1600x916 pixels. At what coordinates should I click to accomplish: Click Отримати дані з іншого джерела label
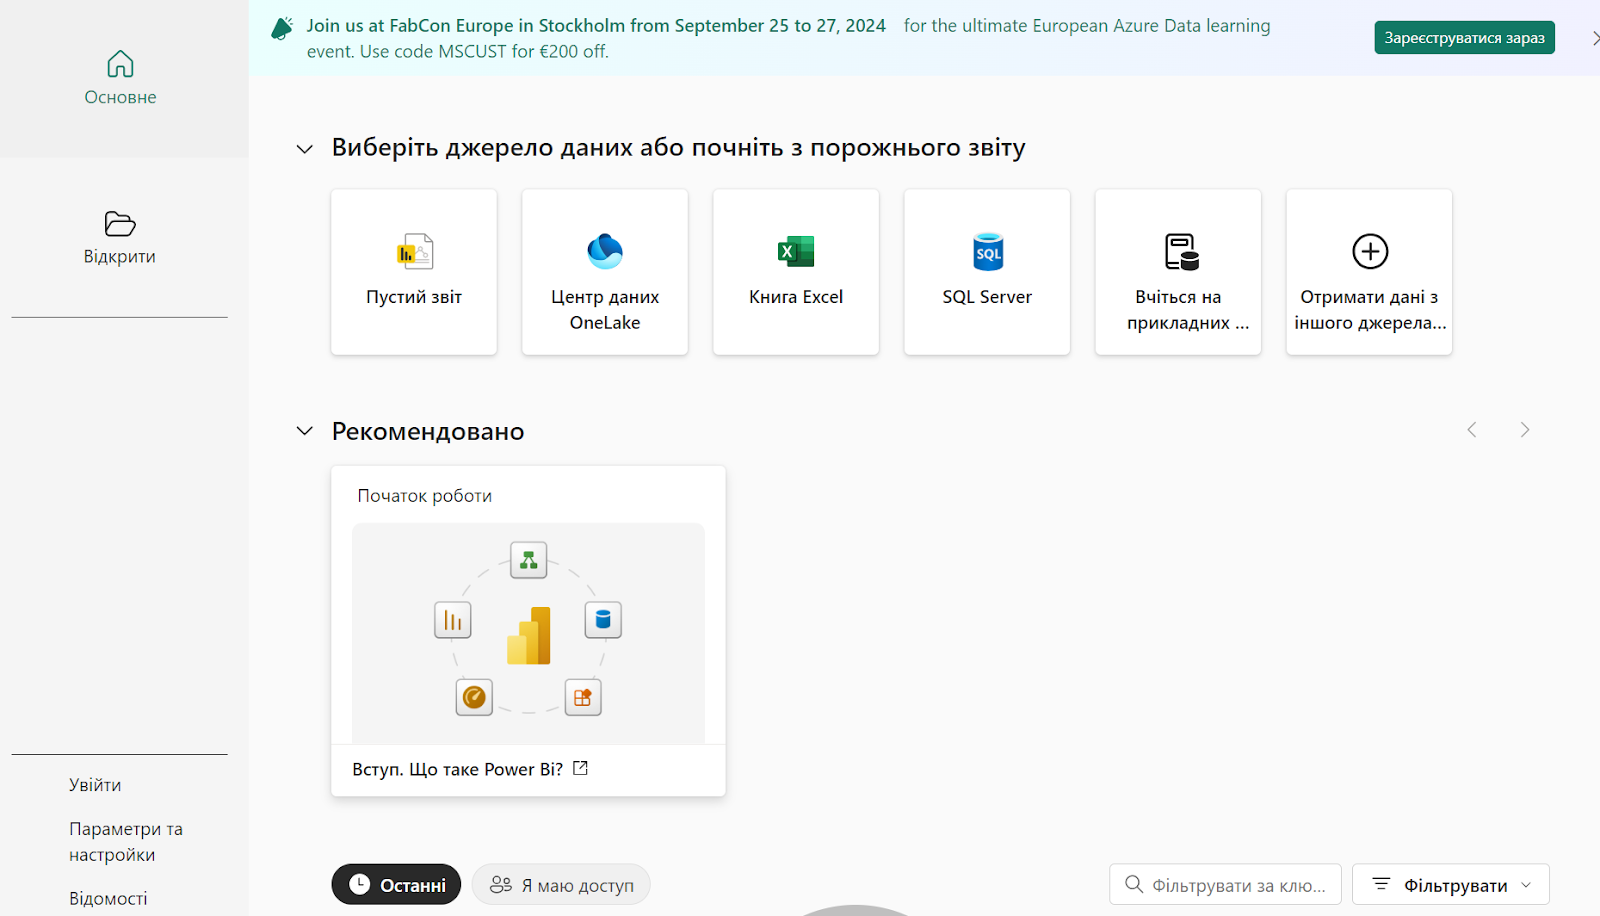[1370, 310]
